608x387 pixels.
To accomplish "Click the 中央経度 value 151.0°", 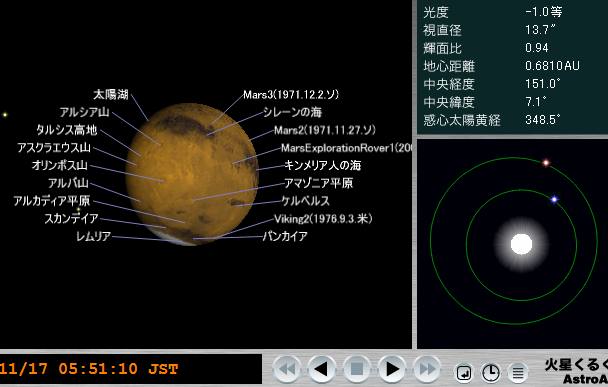I will coord(542,84).
